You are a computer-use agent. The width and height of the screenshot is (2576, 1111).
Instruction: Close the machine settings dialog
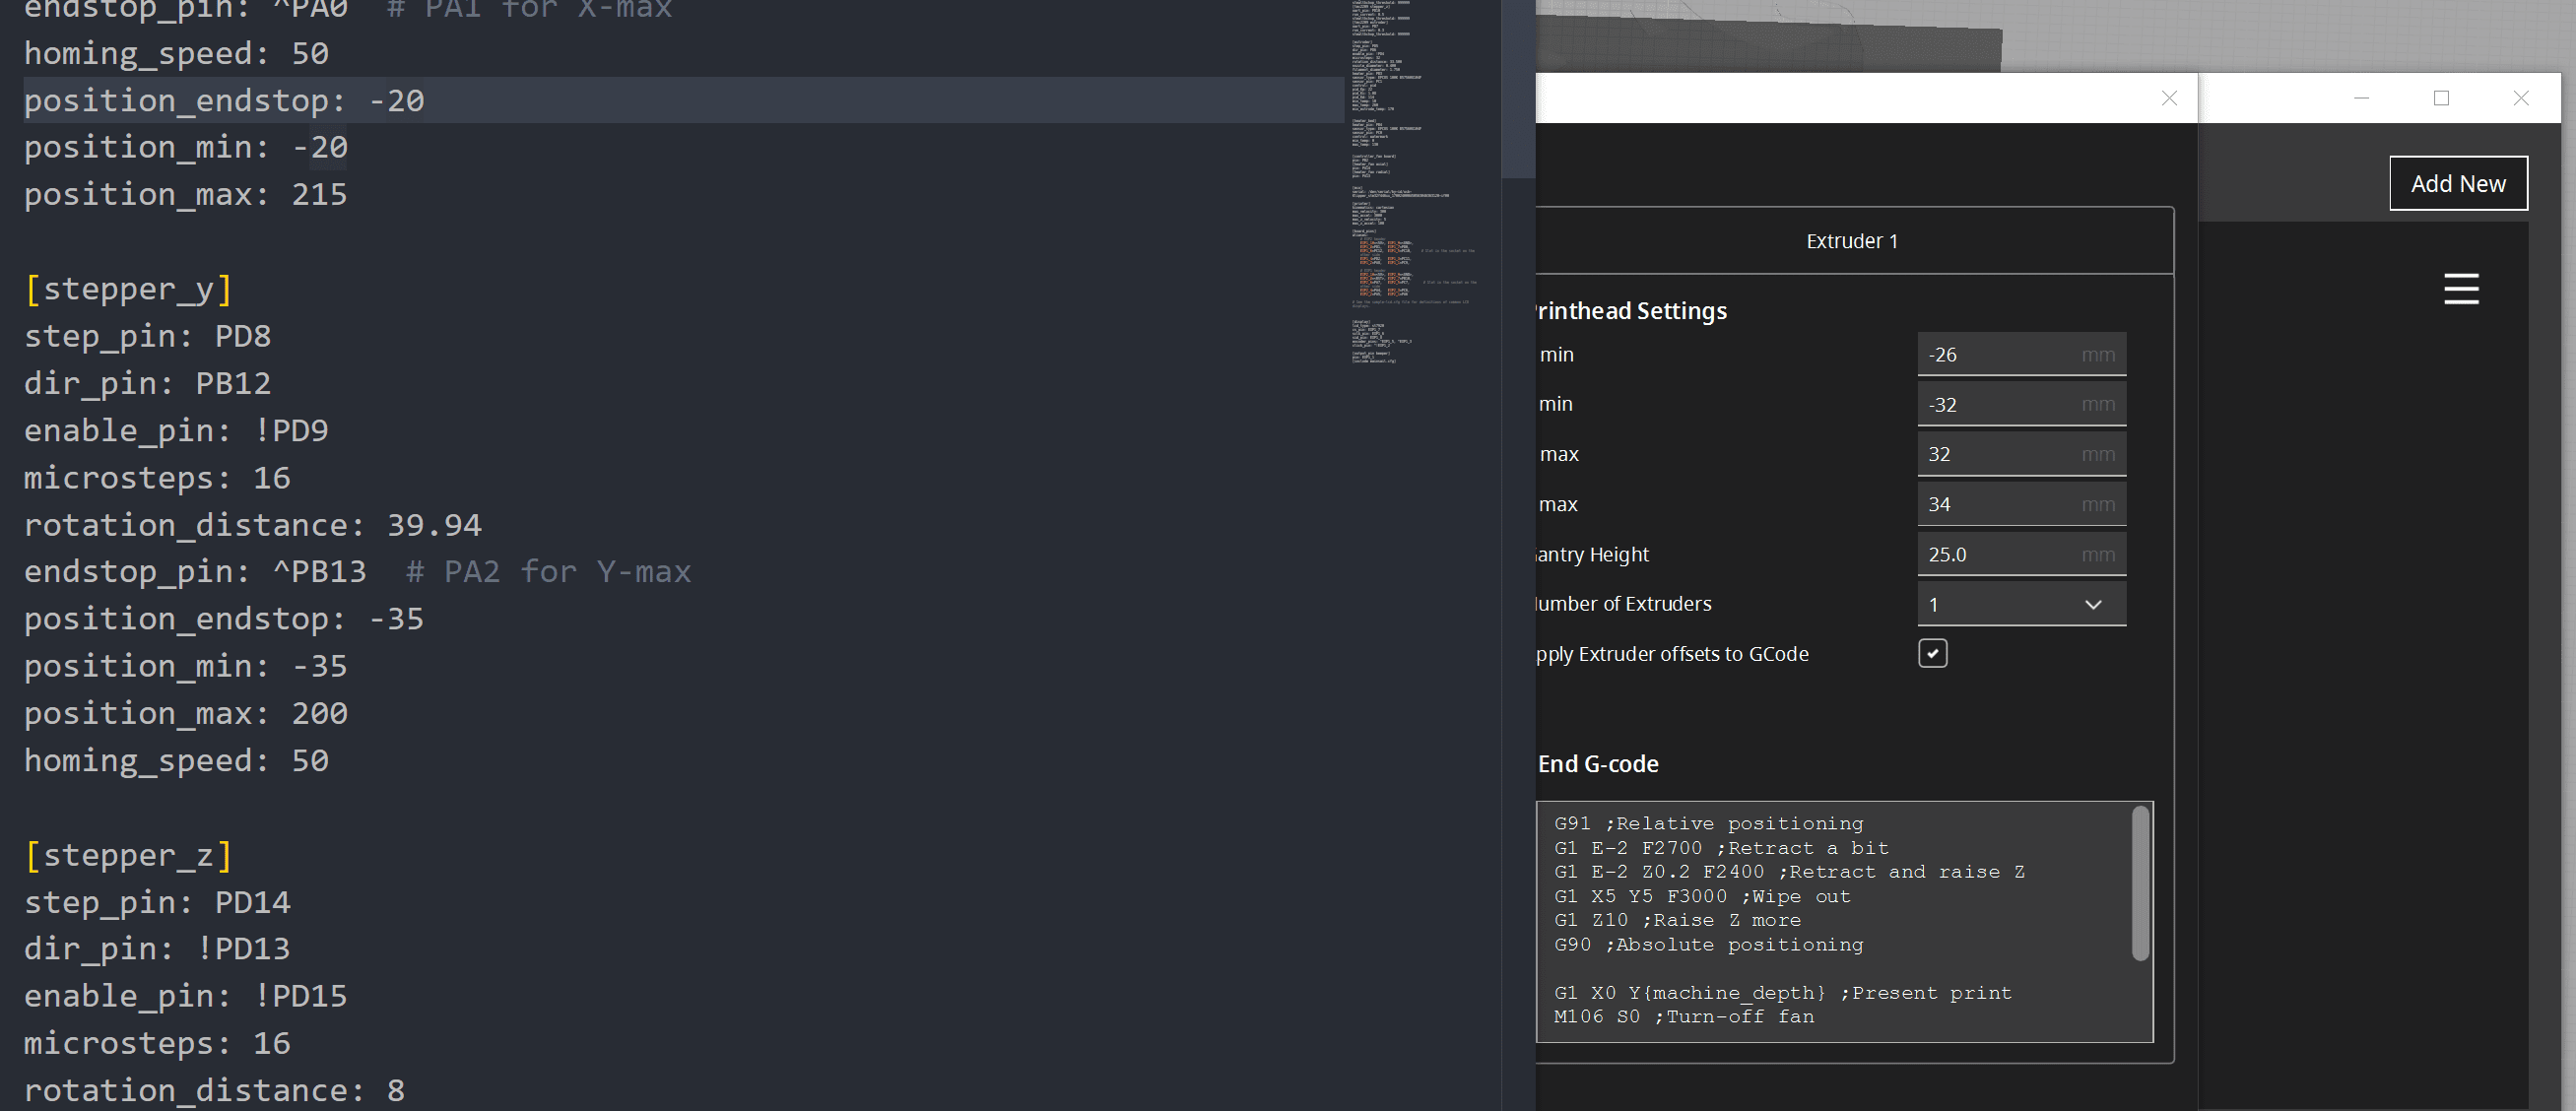[x=2169, y=98]
